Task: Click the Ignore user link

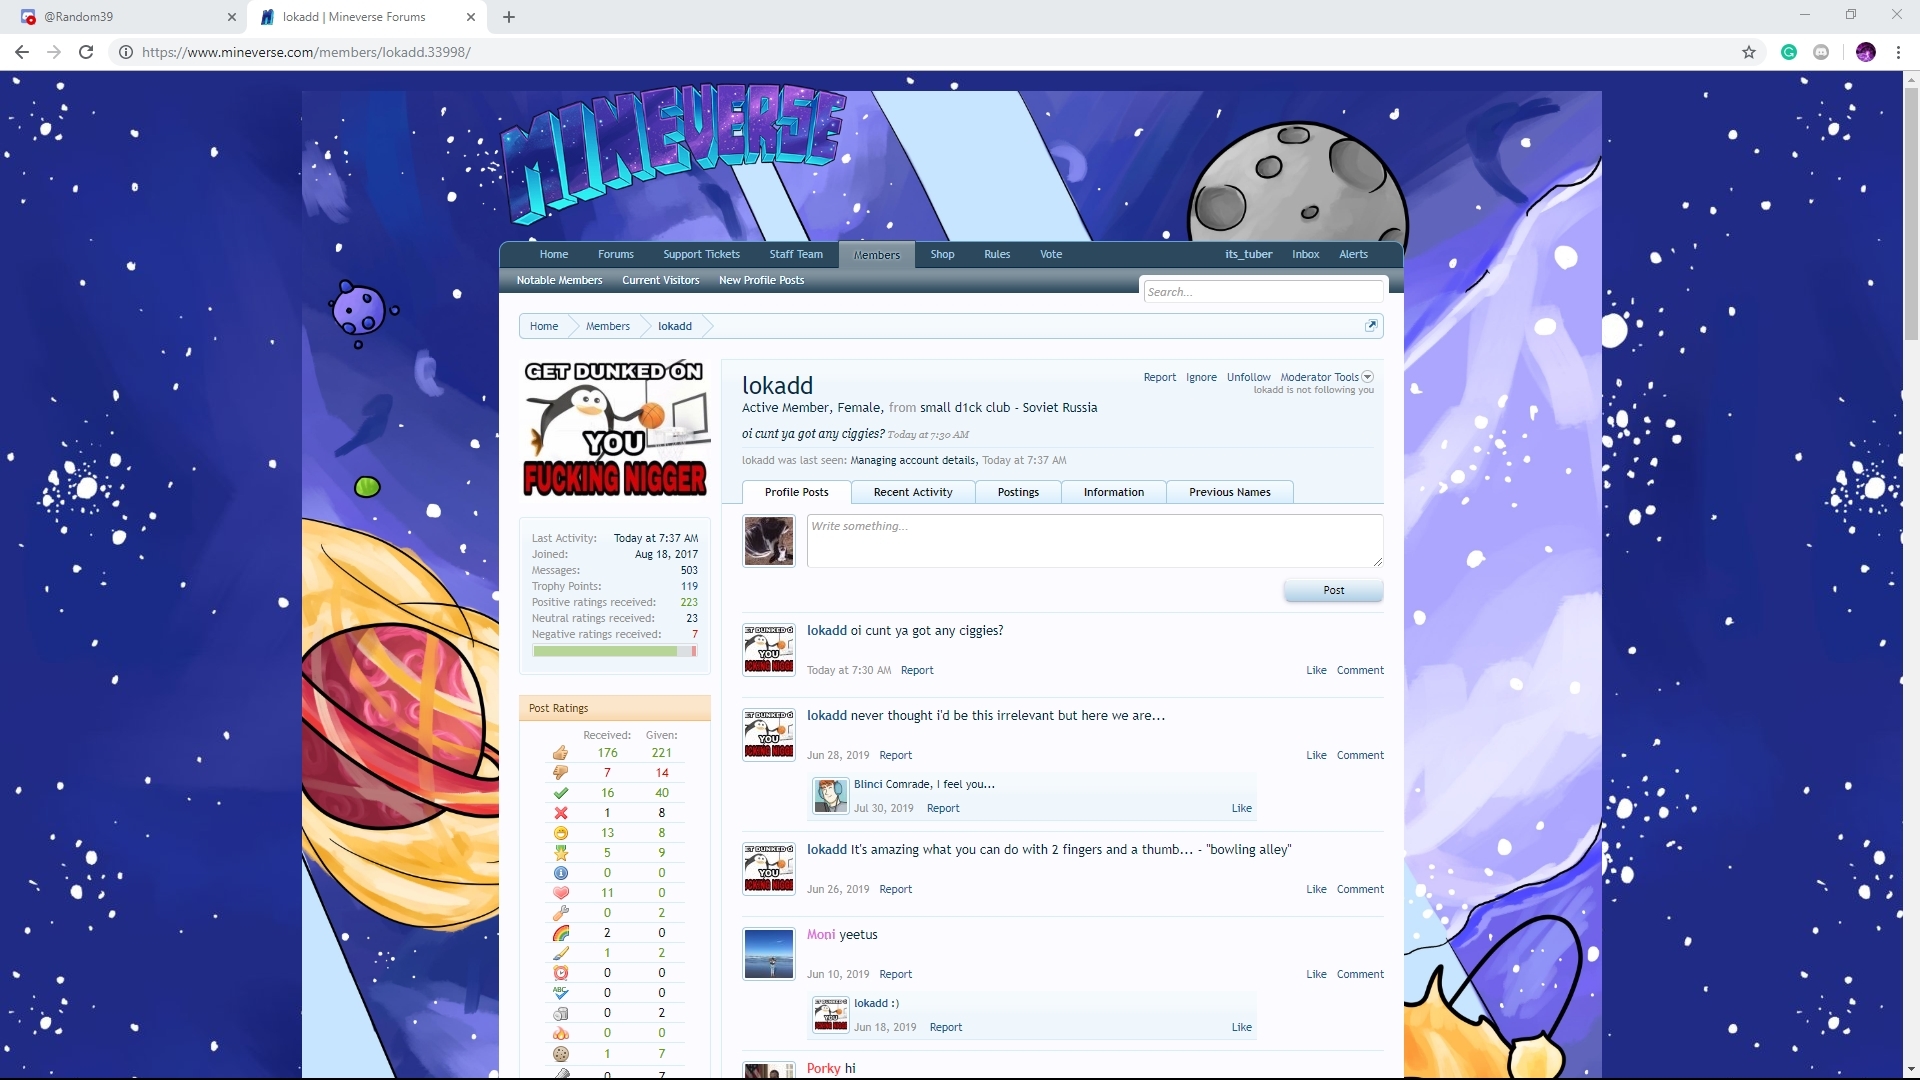Action: (x=1201, y=377)
